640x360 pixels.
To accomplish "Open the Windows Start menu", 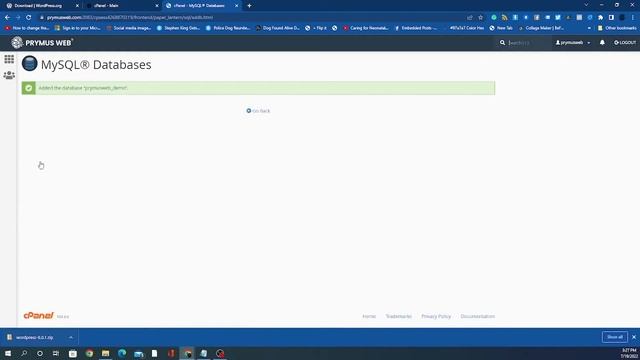I will (x=8, y=353).
